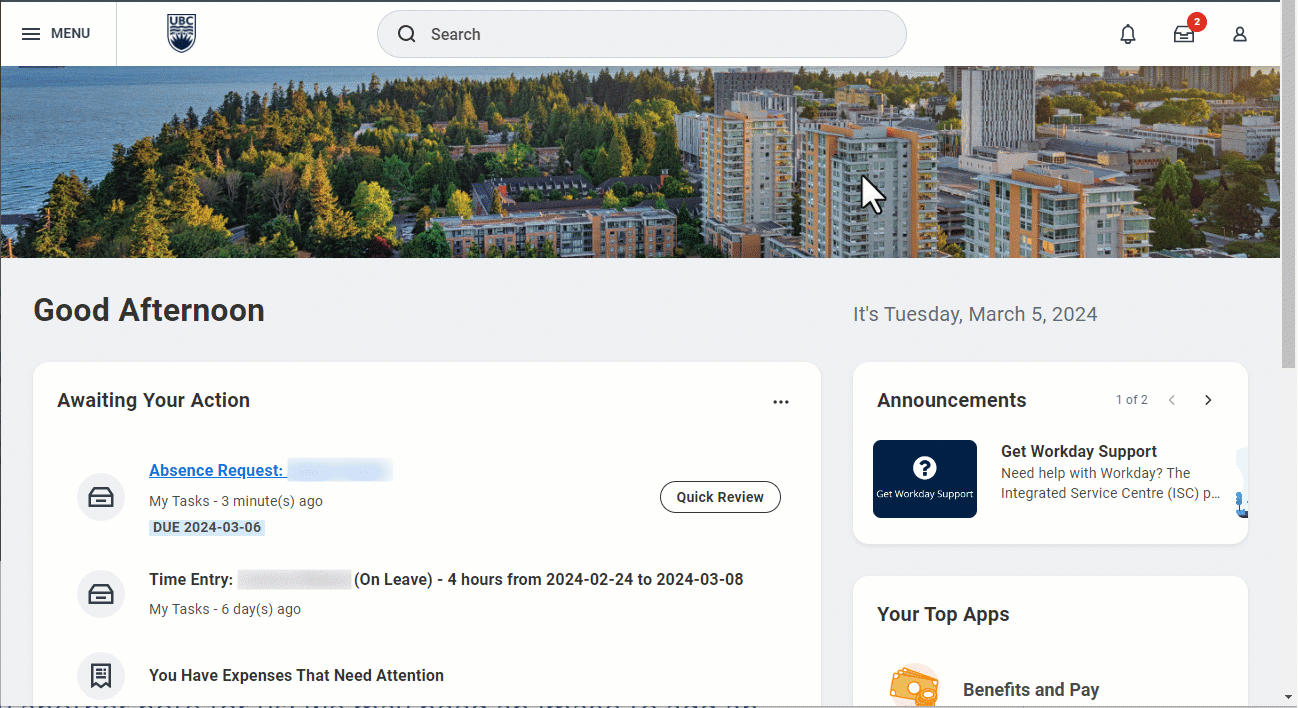The image size is (1298, 708).
Task: Click the DUE 2024-03-06 badge
Action: click(206, 527)
